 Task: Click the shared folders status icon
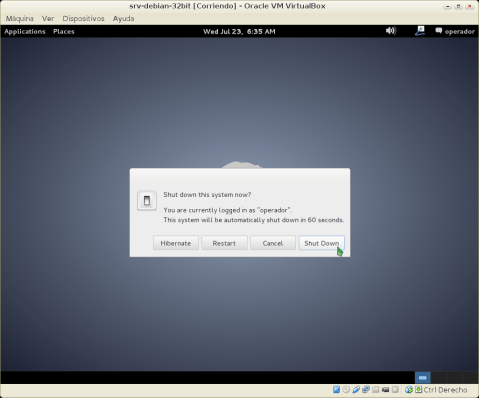[376, 389]
